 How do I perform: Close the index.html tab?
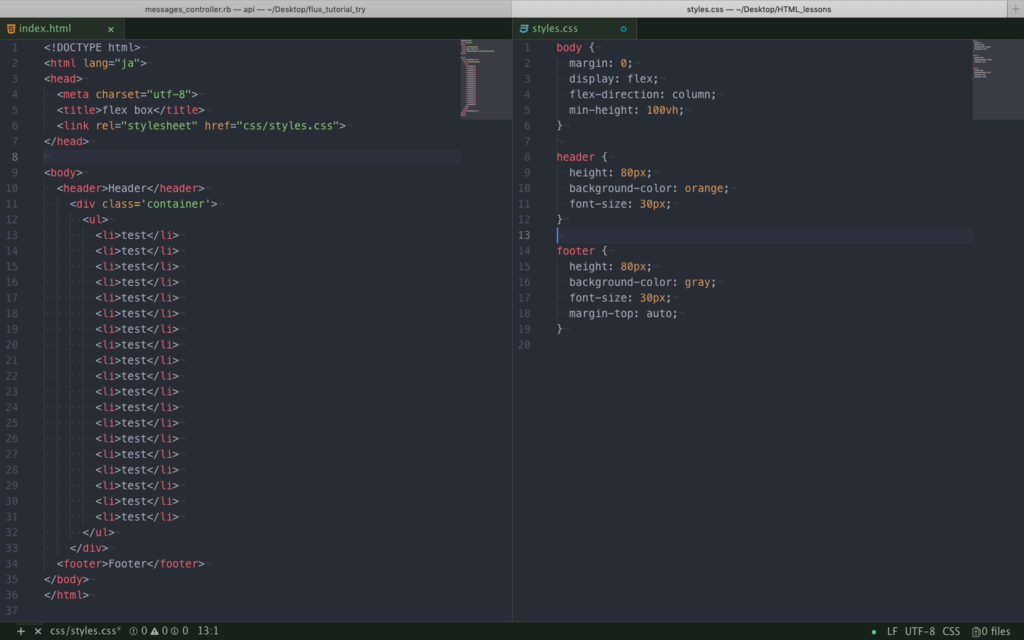pos(110,29)
